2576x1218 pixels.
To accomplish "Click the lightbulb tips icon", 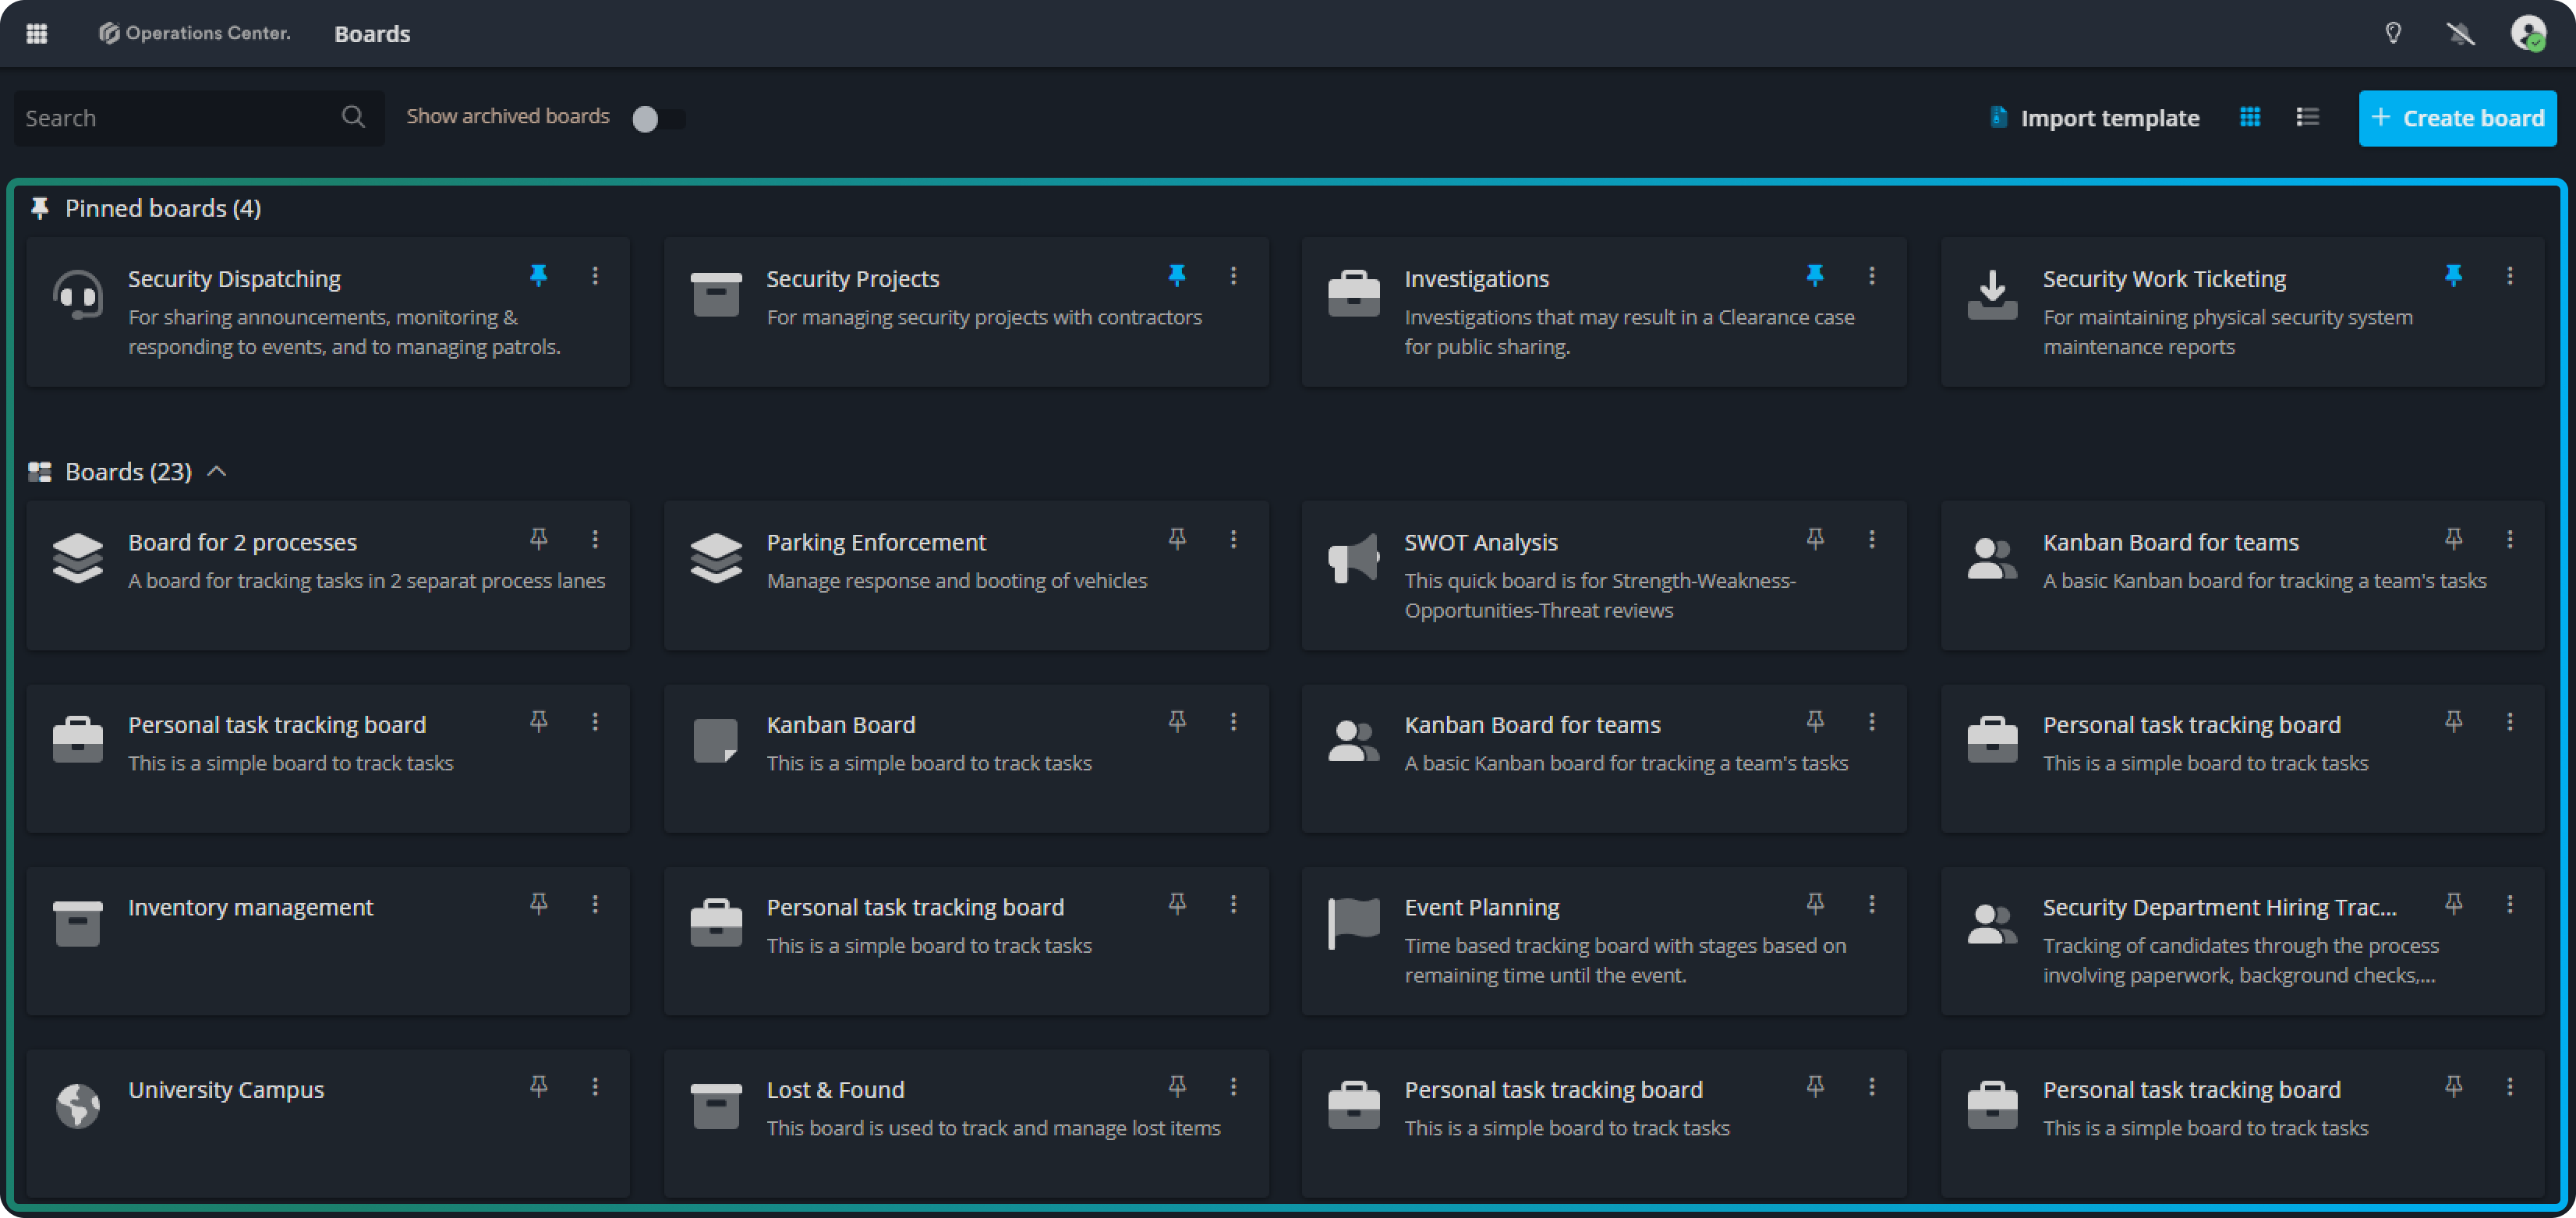I will pos(2393,34).
